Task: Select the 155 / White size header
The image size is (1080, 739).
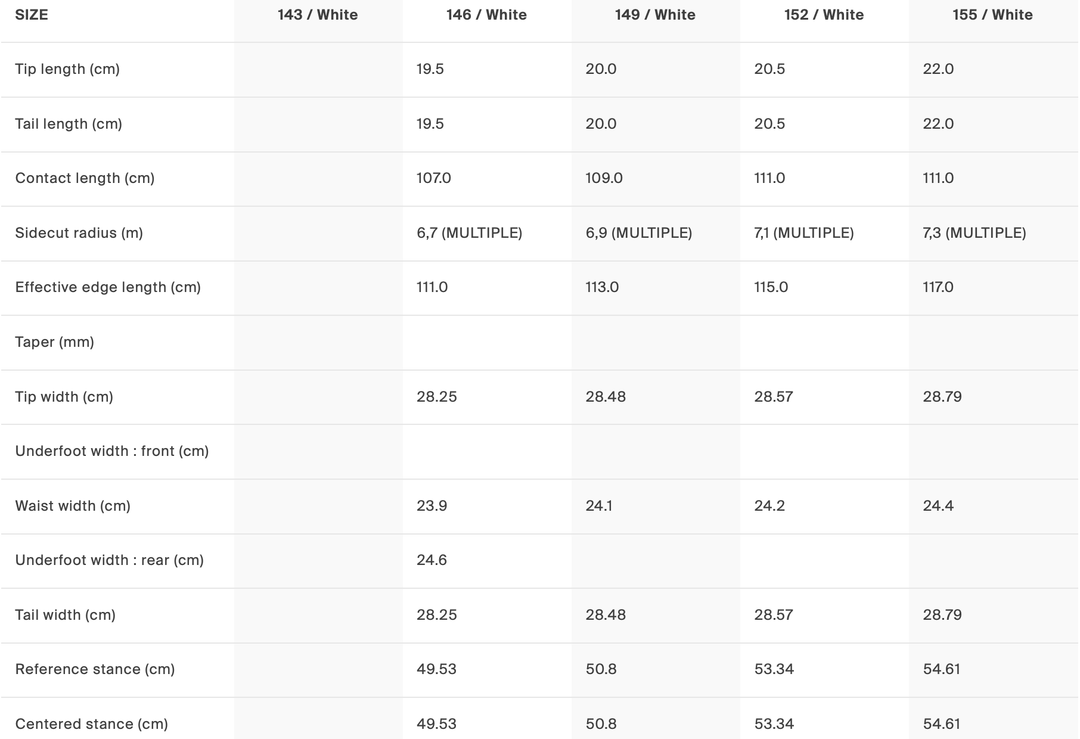Action: click(x=993, y=15)
